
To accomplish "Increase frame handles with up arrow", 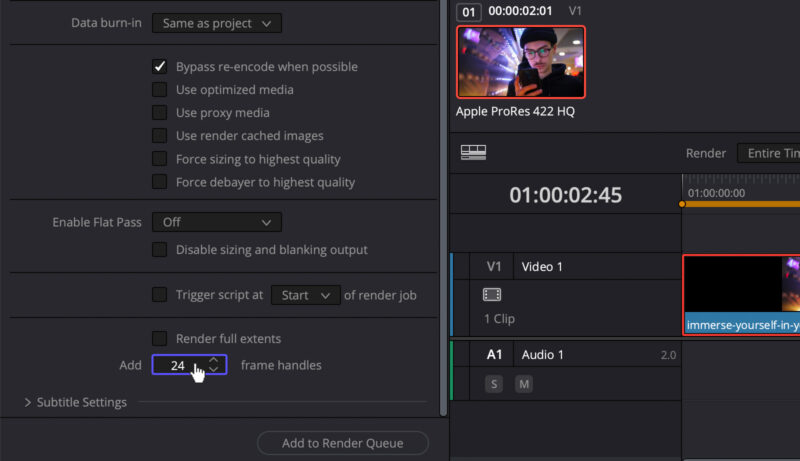I will pos(214,361).
